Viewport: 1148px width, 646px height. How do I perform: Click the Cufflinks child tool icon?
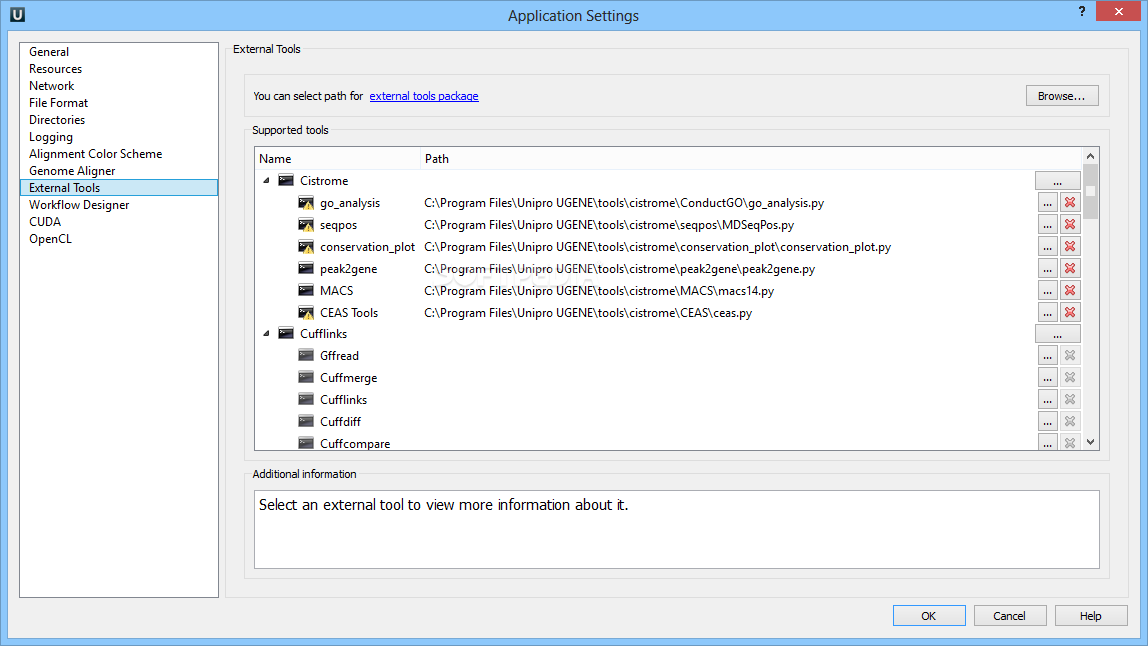pyautogui.click(x=306, y=399)
